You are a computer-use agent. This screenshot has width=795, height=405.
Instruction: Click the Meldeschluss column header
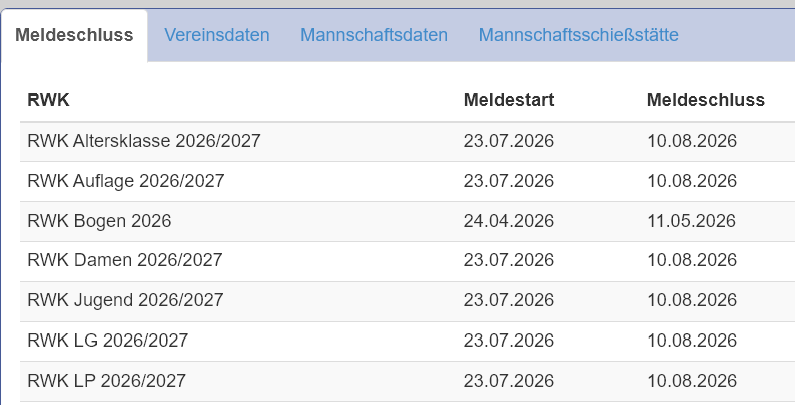click(x=705, y=100)
